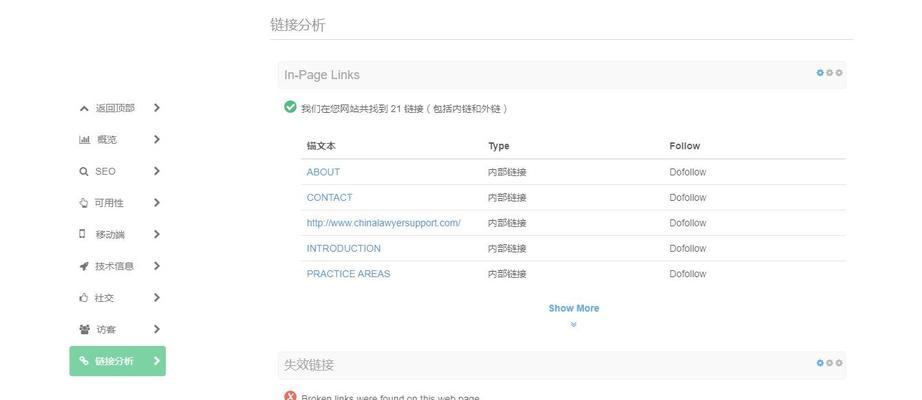This screenshot has height=400, width=922.
Task: Click the Broken links were found message
Action: point(390,397)
